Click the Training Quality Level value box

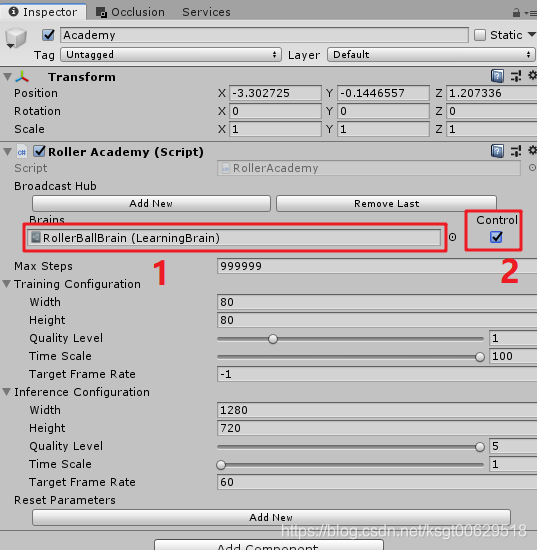[513, 338]
